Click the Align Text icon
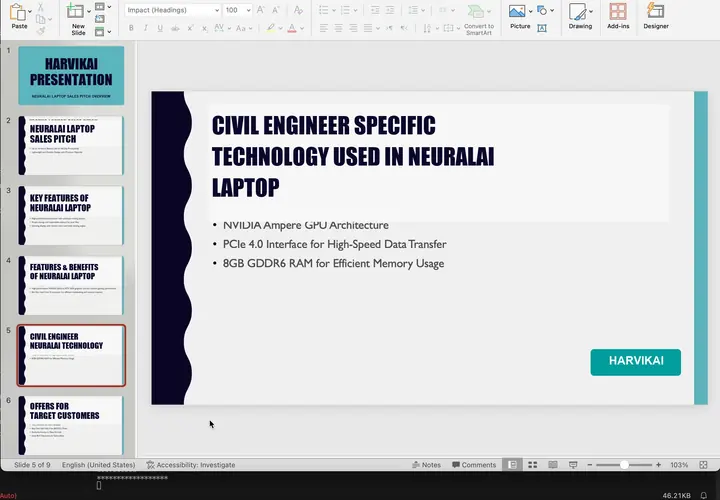This screenshot has width=720, height=500. coord(451,28)
